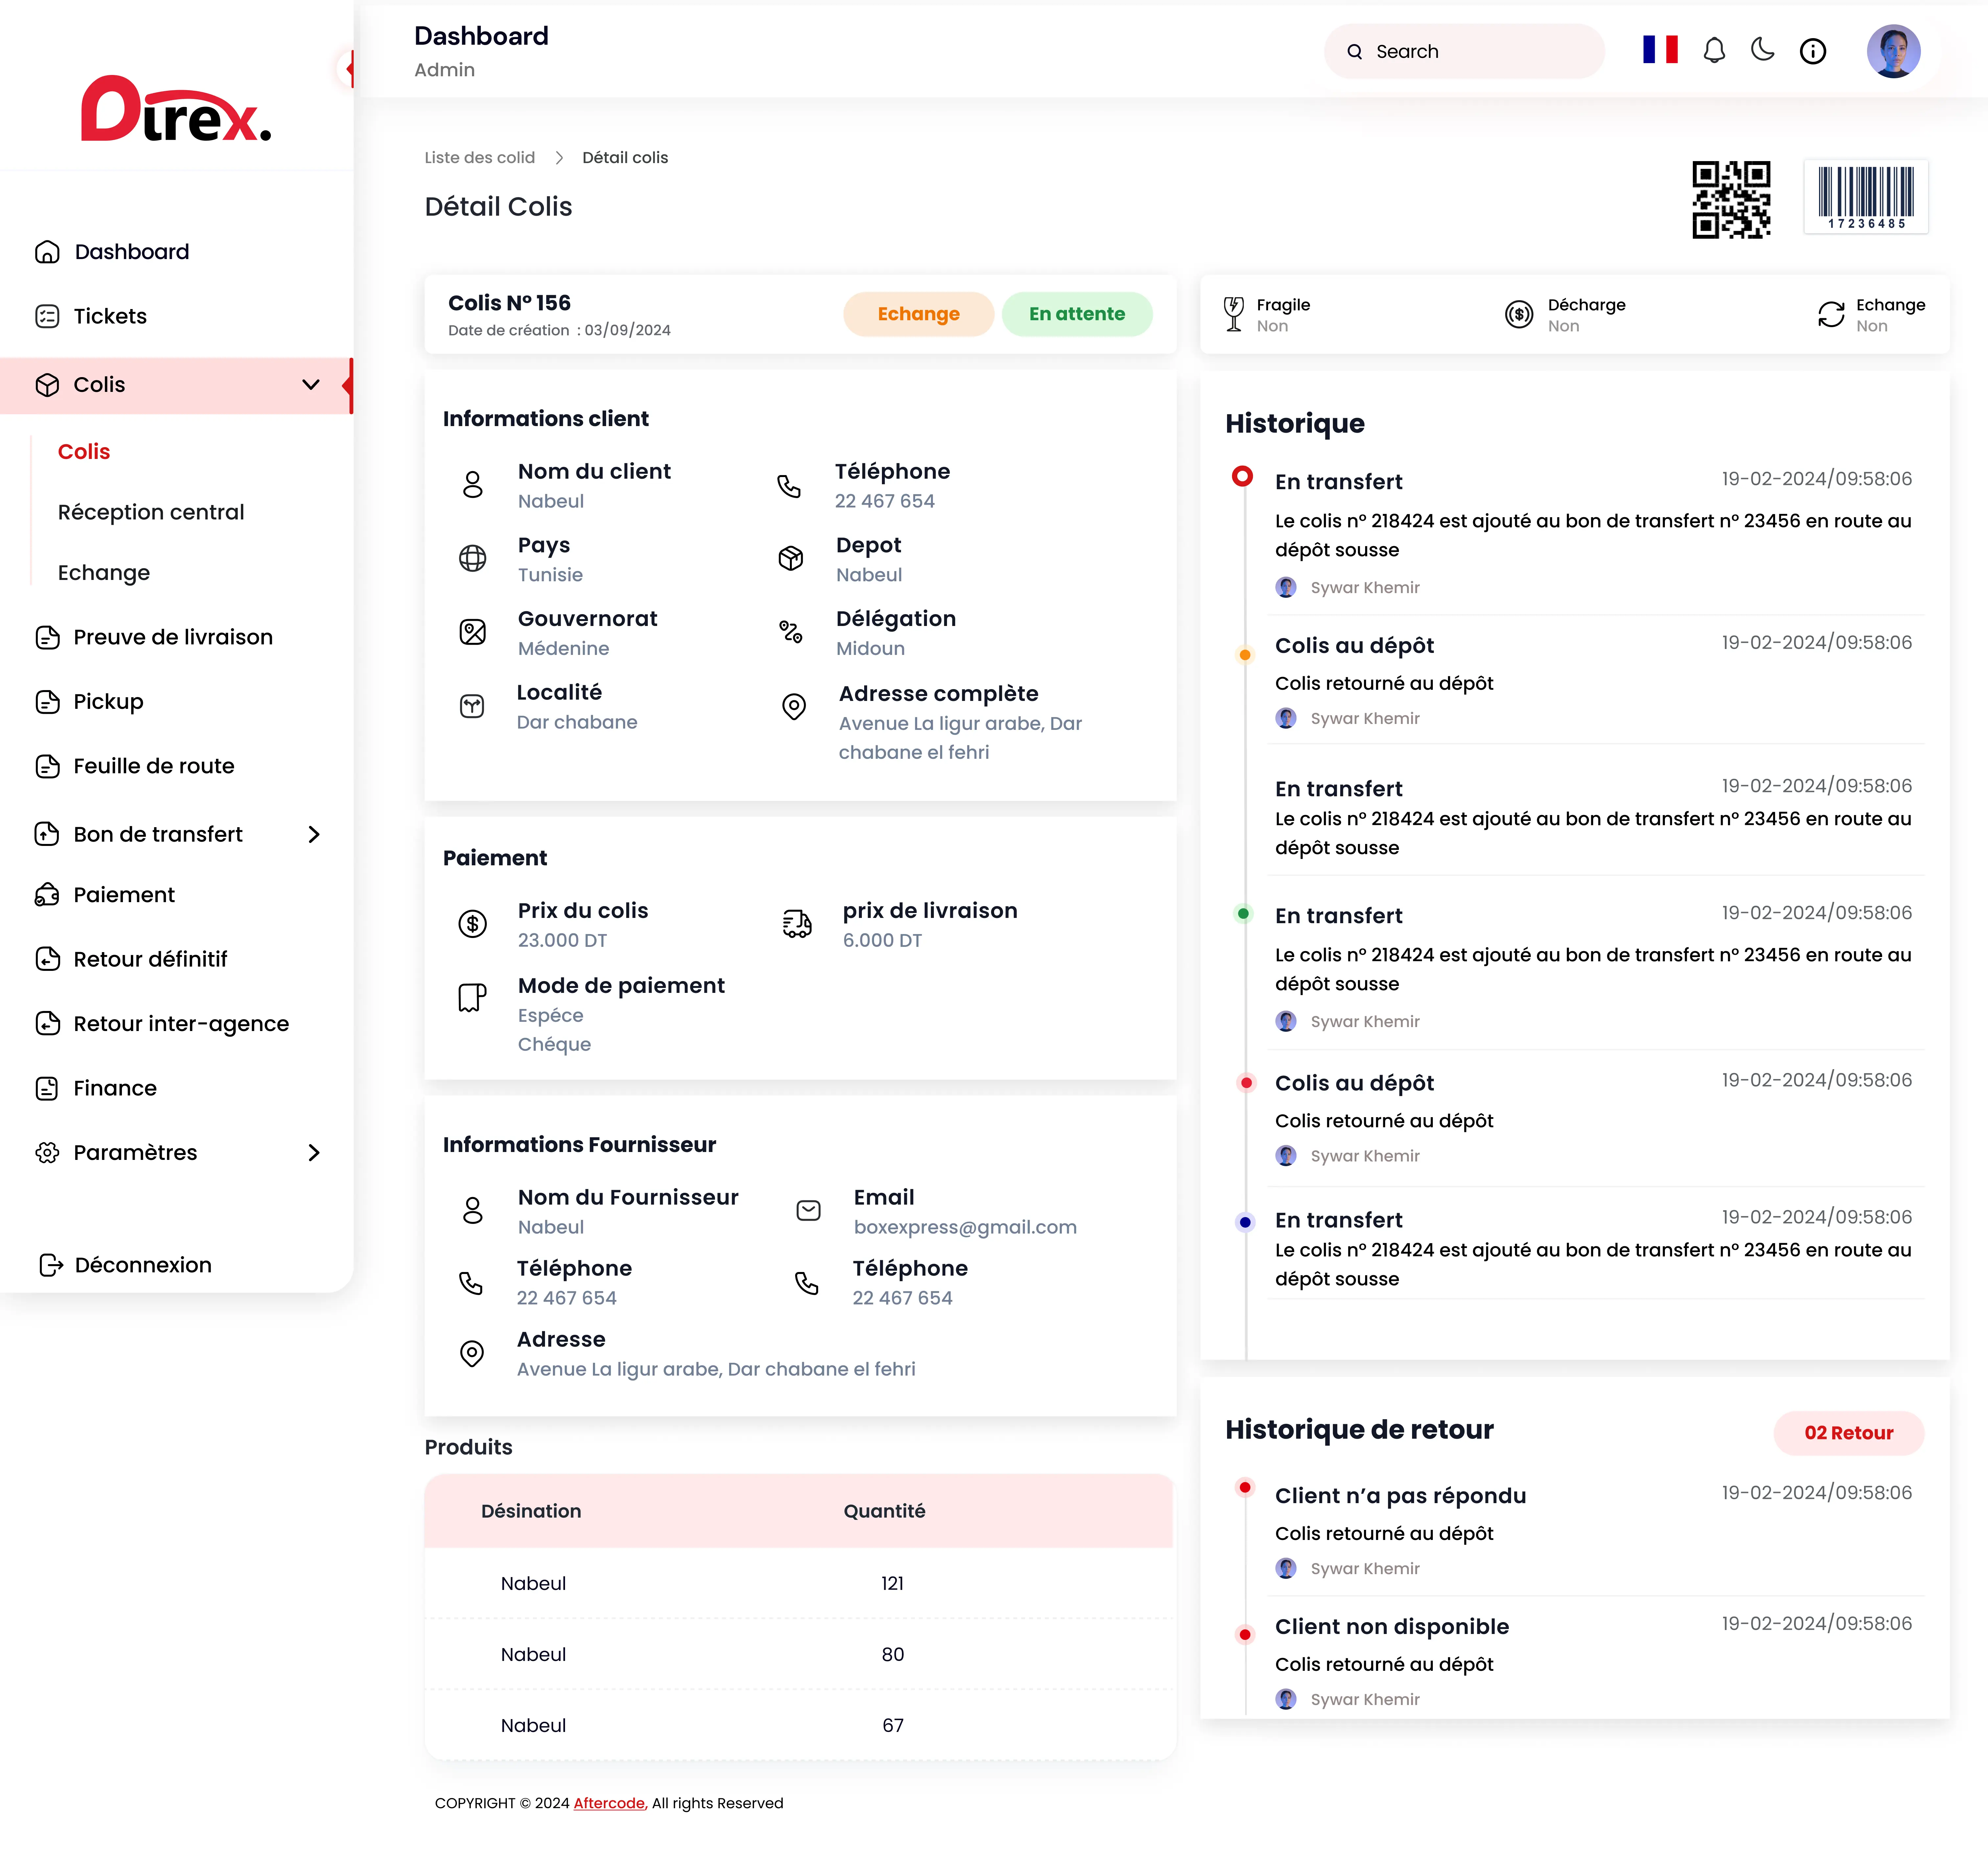Collapse the sidebar with red arrow
The width and height of the screenshot is (1988, 1849).
(x=348, y=69)
